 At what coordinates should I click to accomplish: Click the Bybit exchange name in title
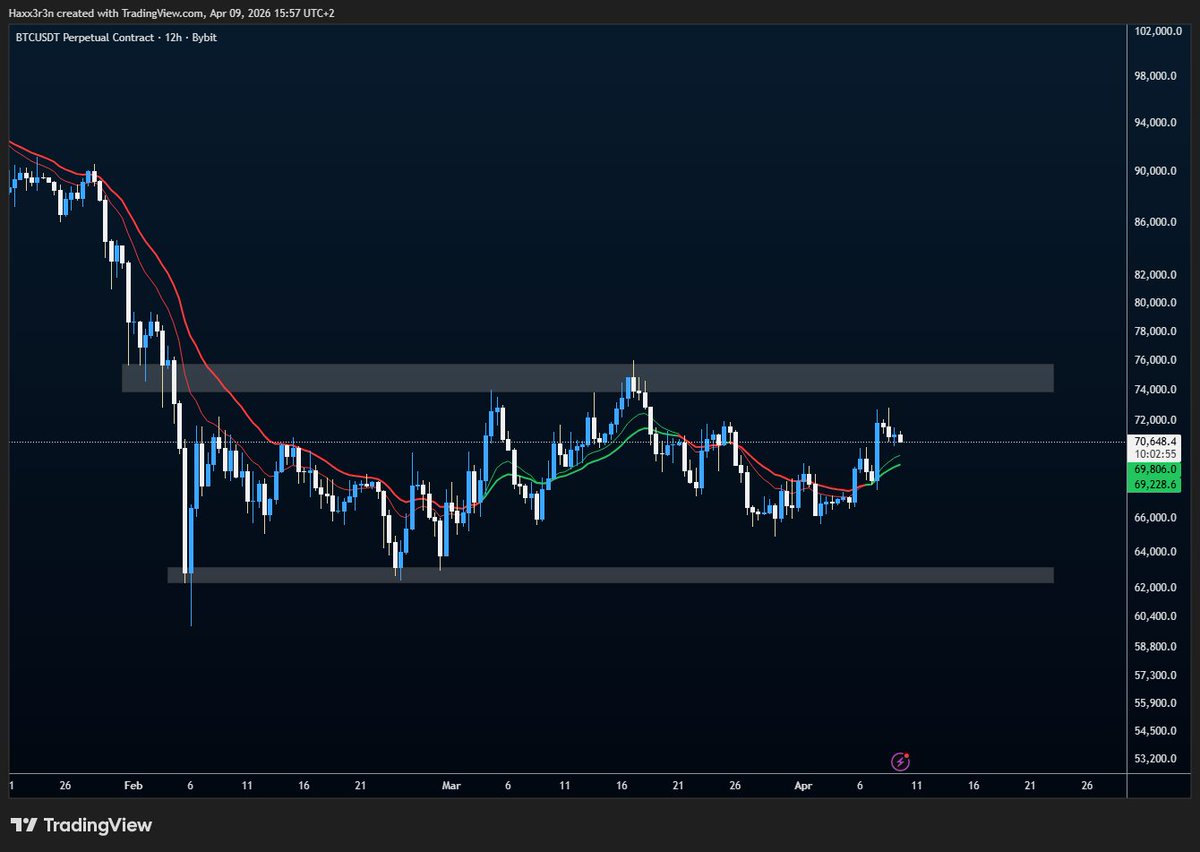click(203, 37)
